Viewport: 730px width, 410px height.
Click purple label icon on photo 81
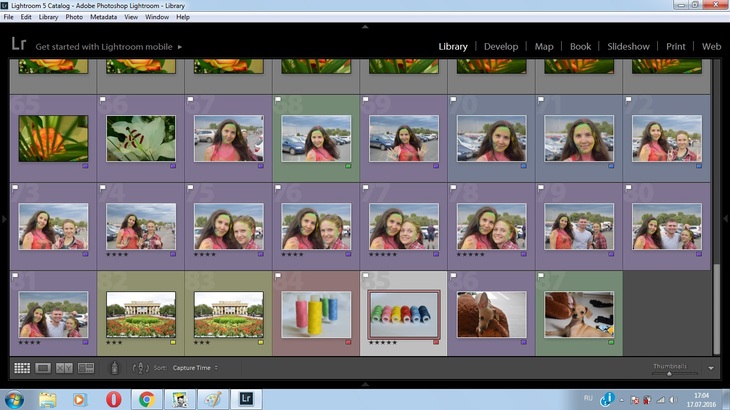click(x=85, y=342)
